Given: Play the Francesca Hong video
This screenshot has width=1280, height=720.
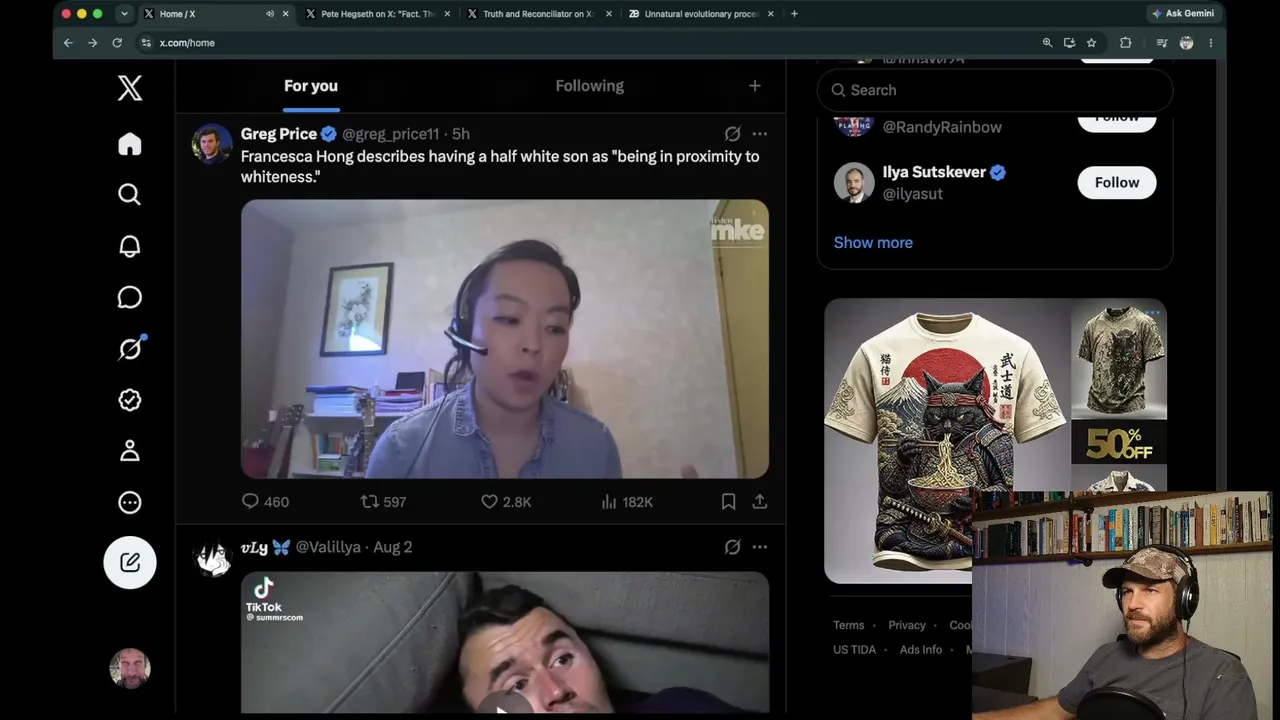Looking at the screenshot, I should [x=505, y=339].
